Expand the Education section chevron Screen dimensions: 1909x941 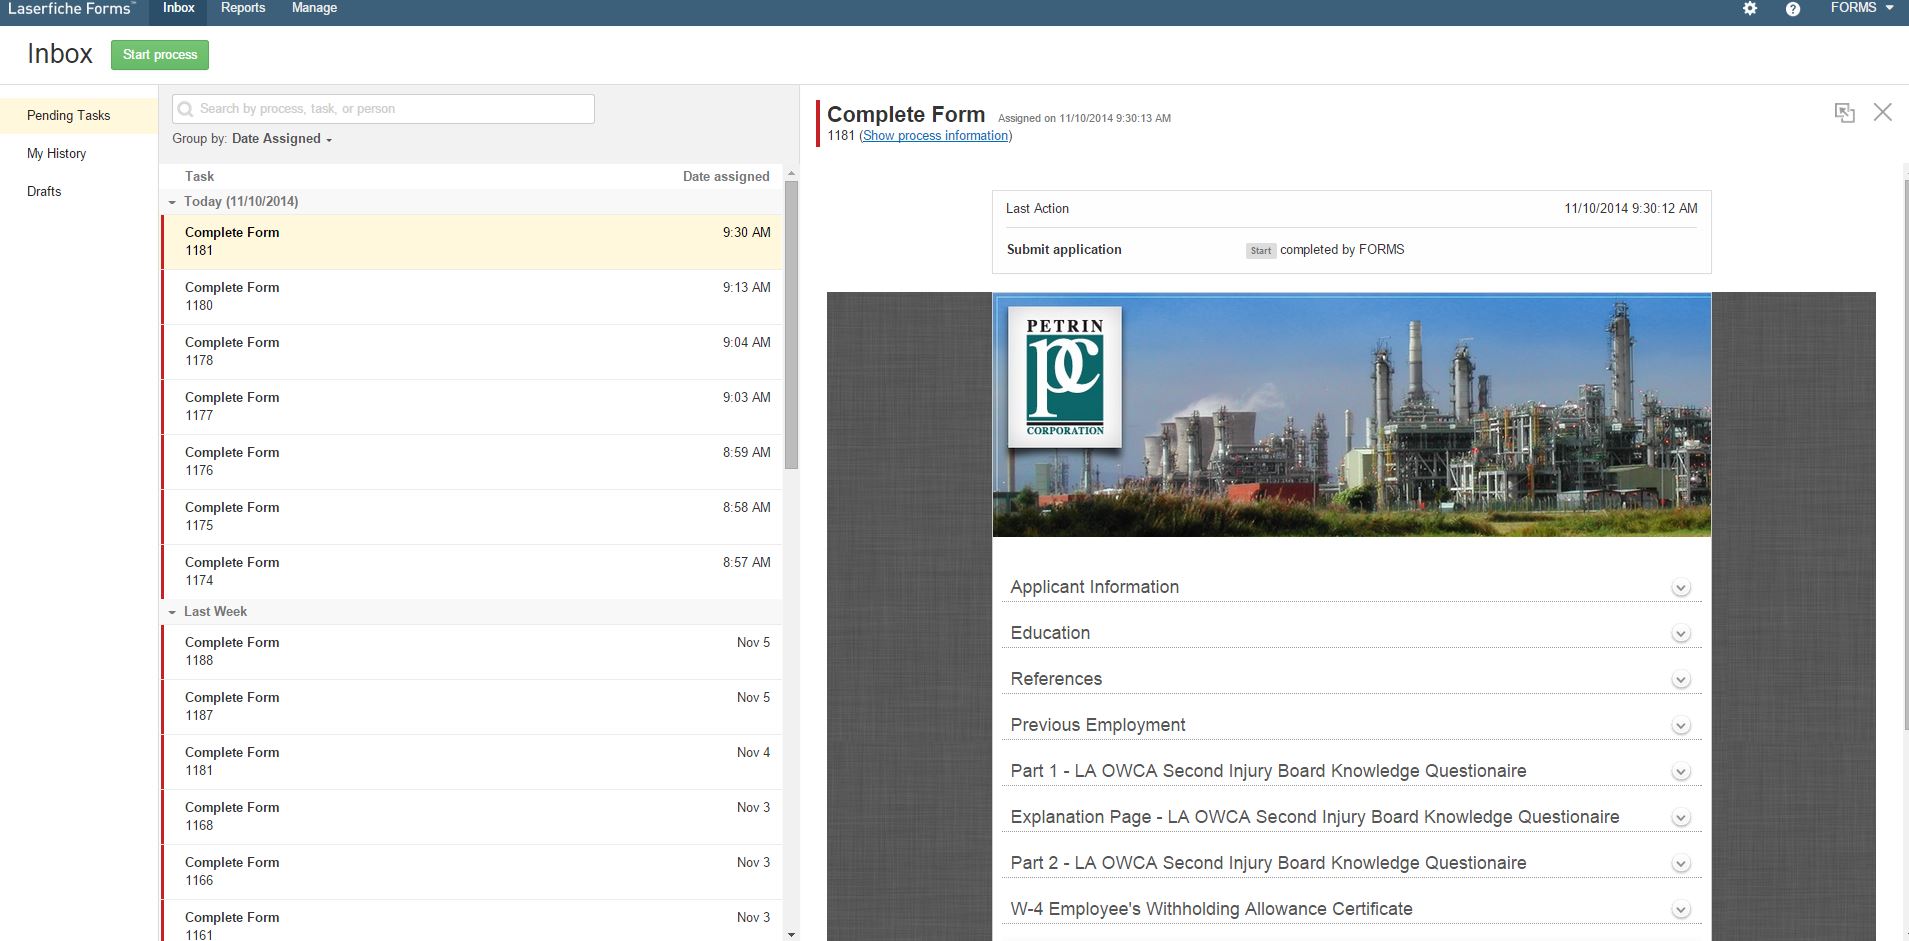(x=1681, y=634)
